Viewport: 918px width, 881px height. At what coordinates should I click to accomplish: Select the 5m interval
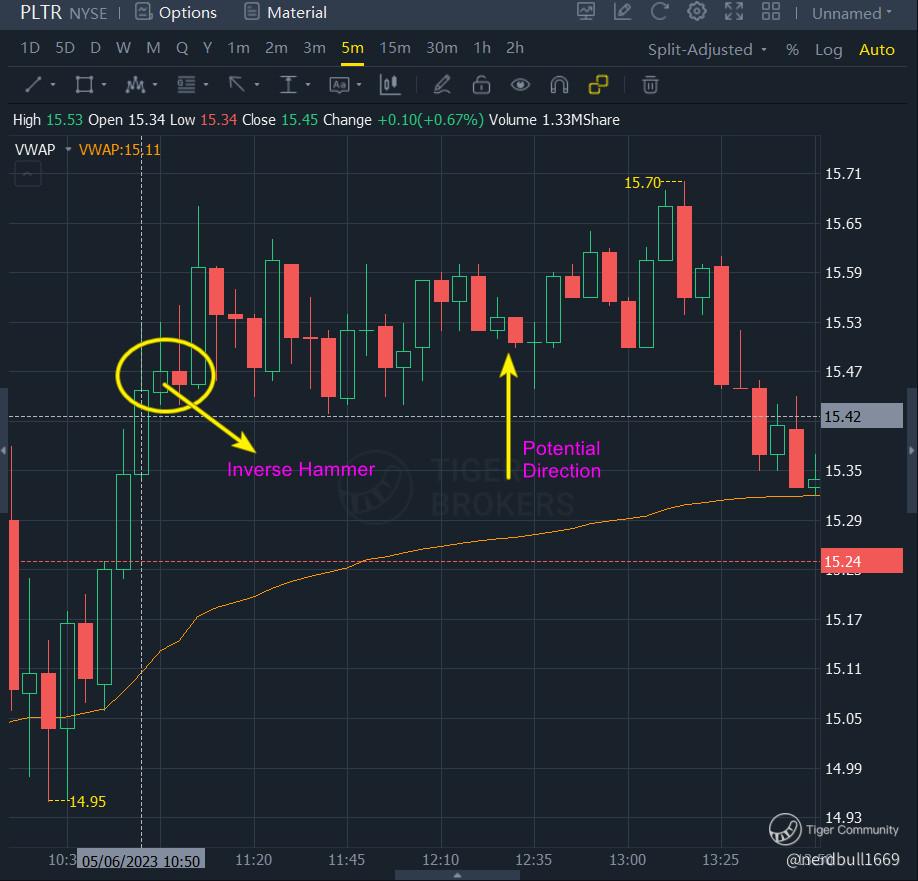tap(352, 48)
